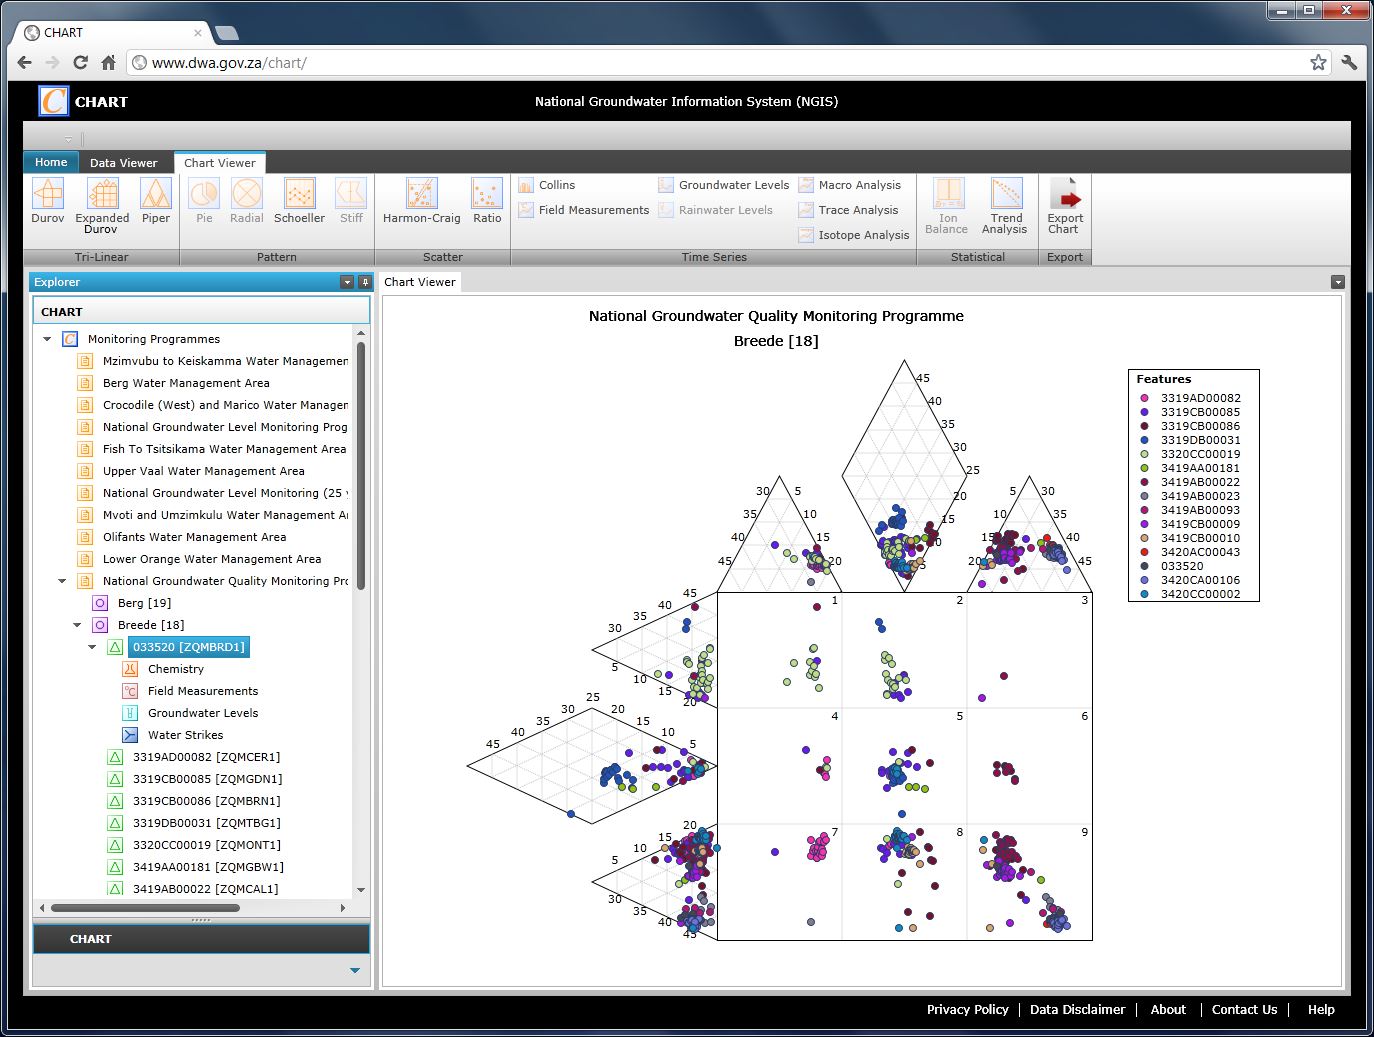Open Isotope Analysis time series
This screenshot has width=1374, height=1037.
pyautogui.click(x=854, y=235)
